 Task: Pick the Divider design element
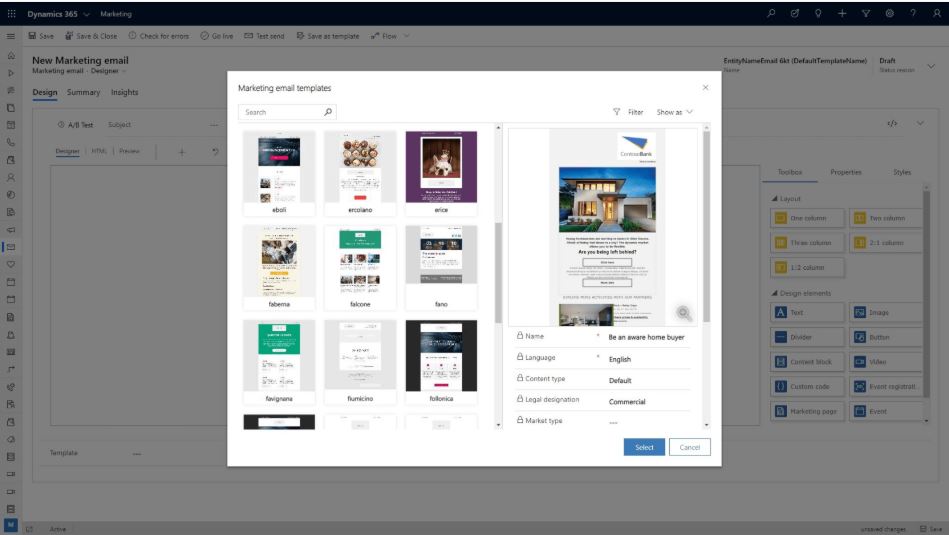click(807, 337)
